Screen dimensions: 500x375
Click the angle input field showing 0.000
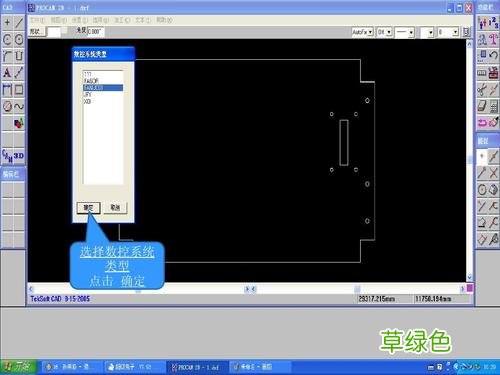(95, 32)
